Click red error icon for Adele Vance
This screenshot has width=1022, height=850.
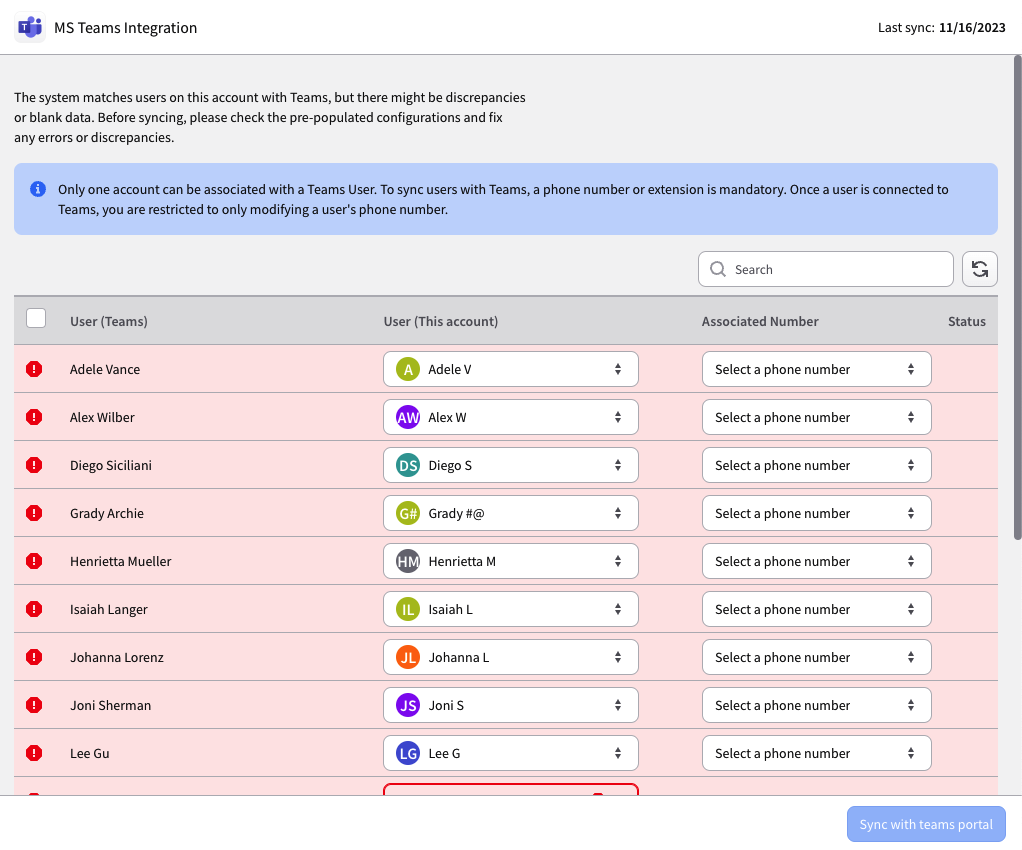pyautogui.click(x=34, y=369)
